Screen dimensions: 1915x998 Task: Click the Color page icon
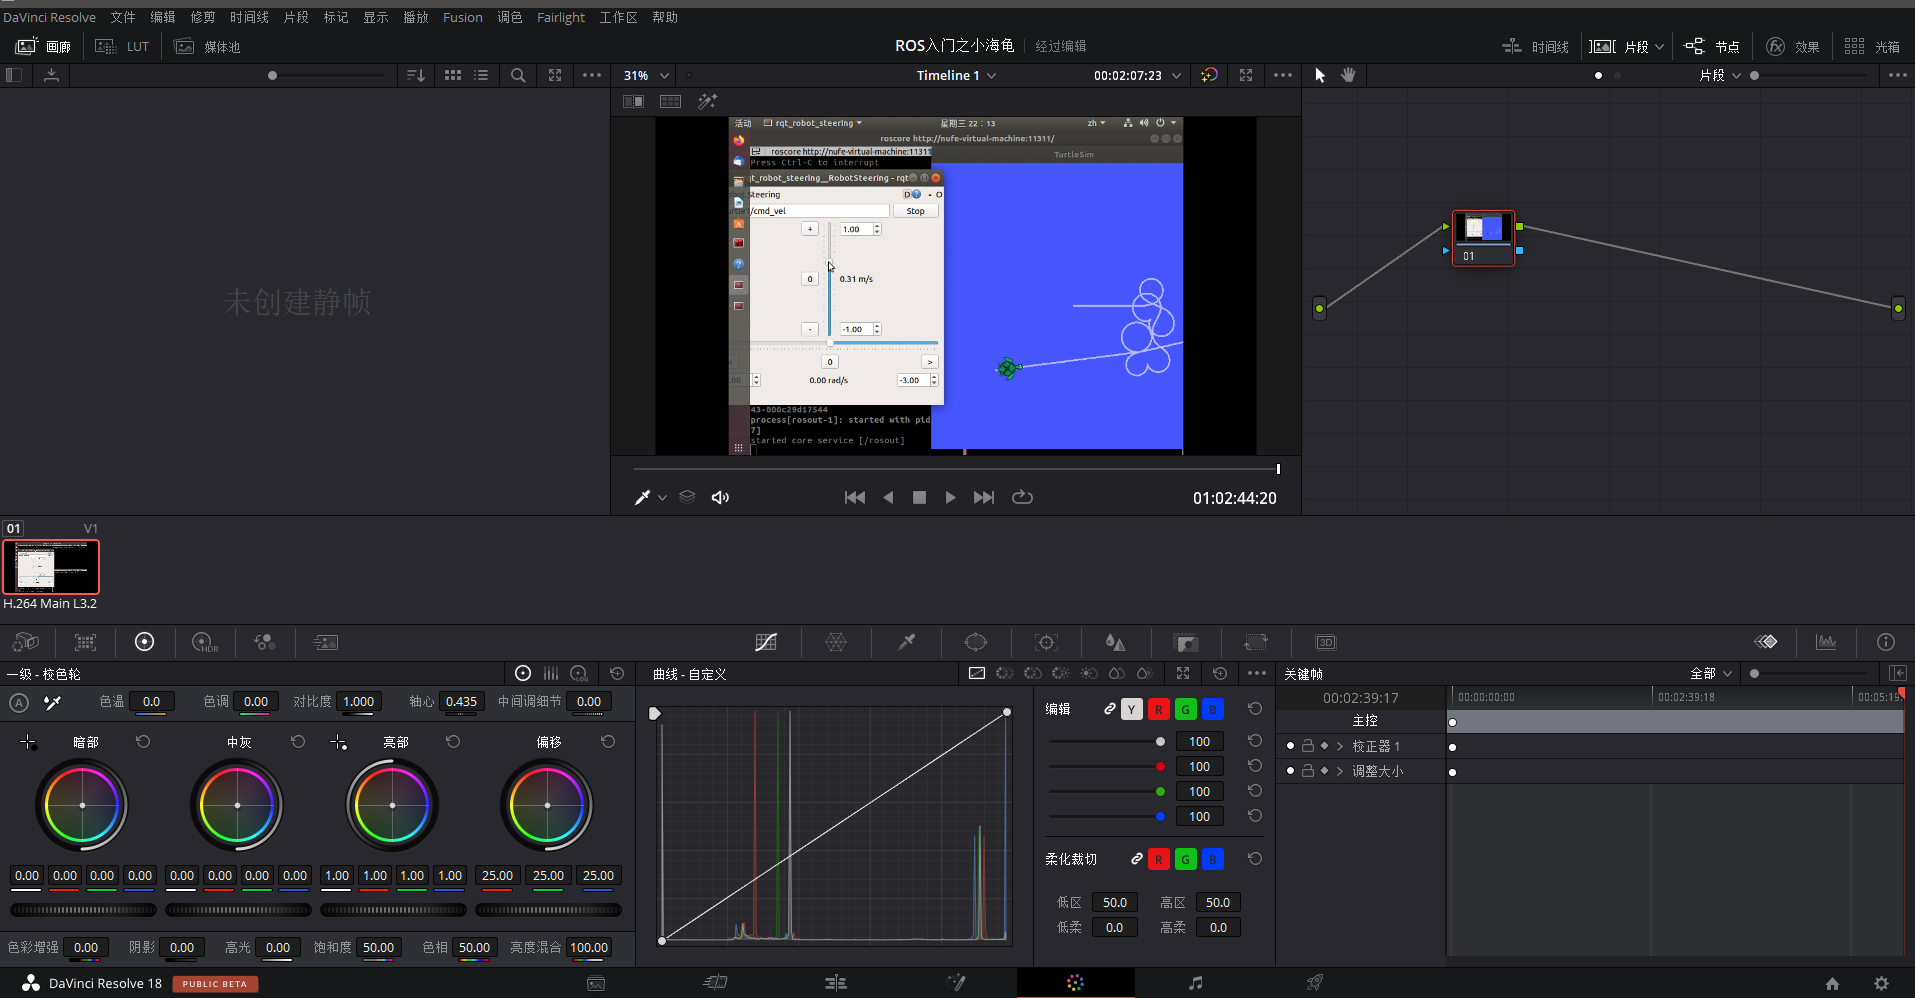[x=1075, y=983]
